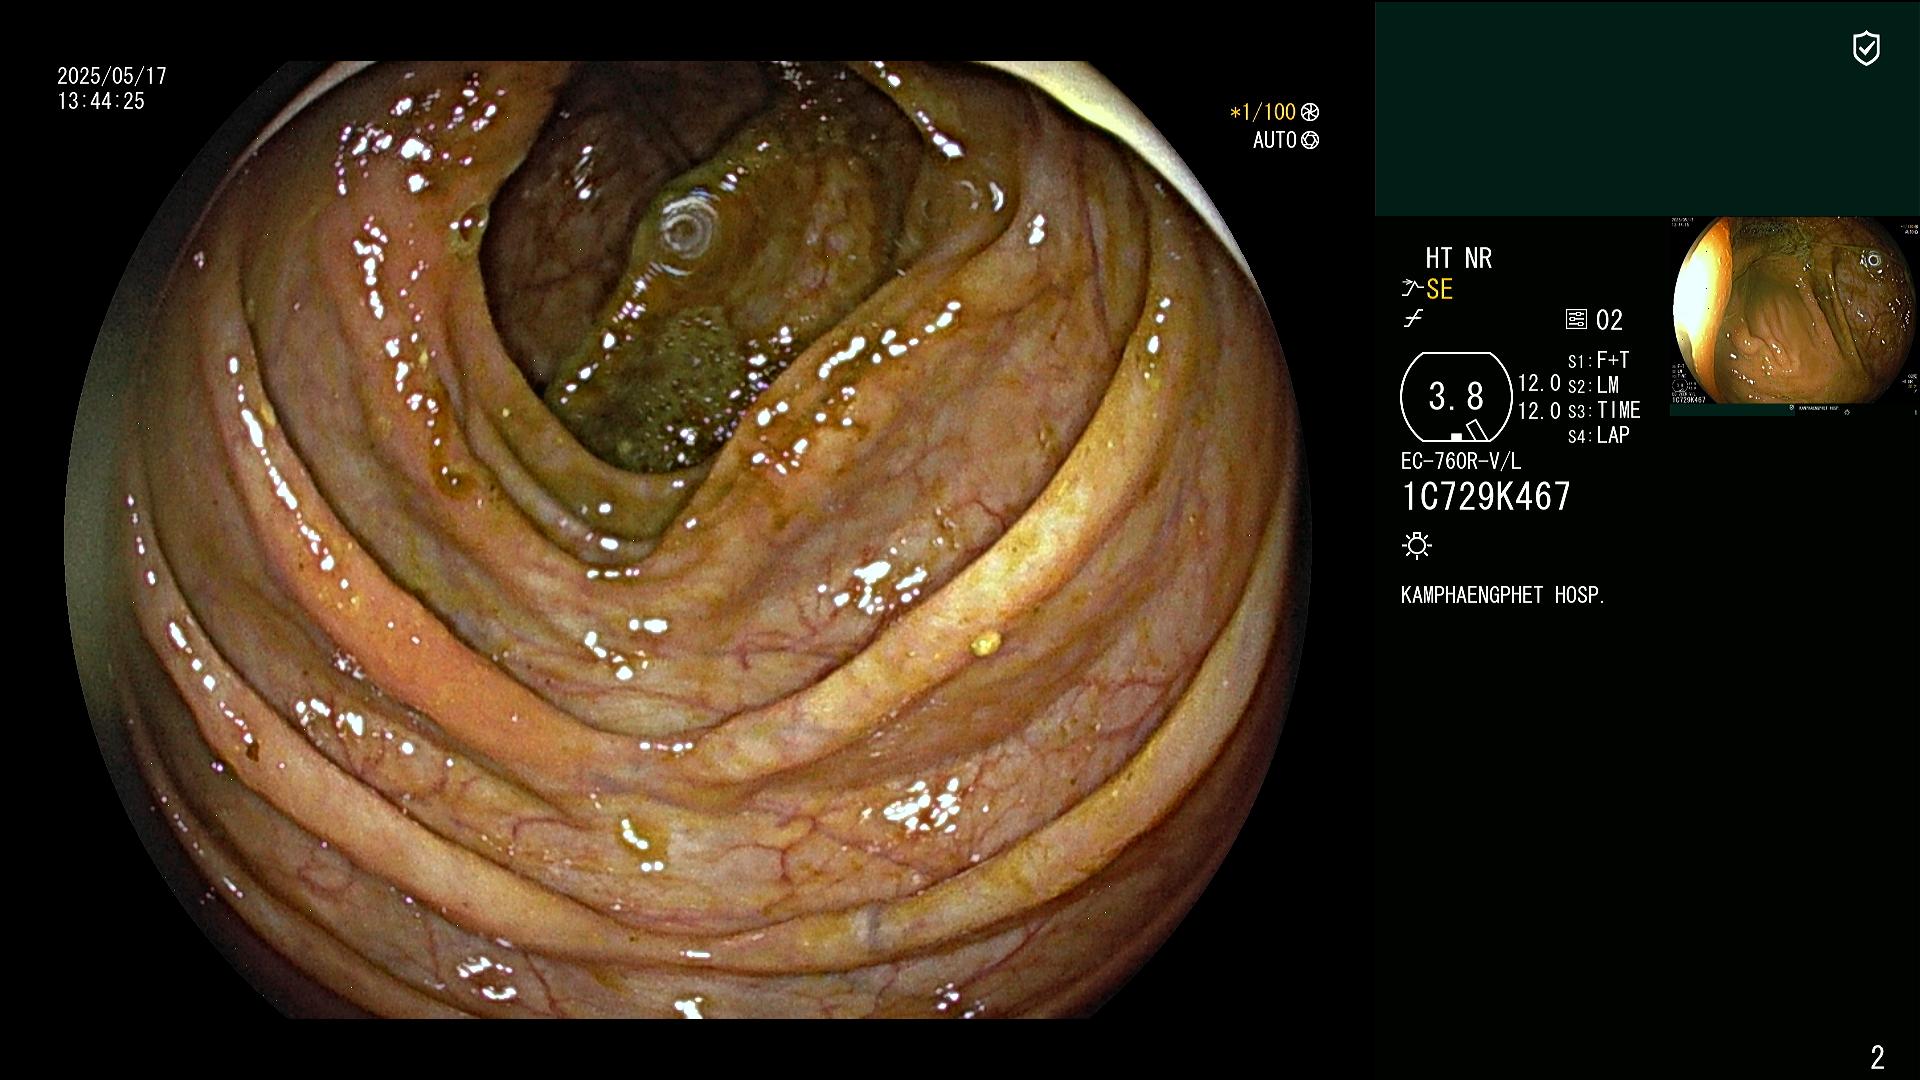The width and height of the screenshot is (1920, 1080).
Task: Click the scope model EC-760R-V/L
Action: [1461, 462]
